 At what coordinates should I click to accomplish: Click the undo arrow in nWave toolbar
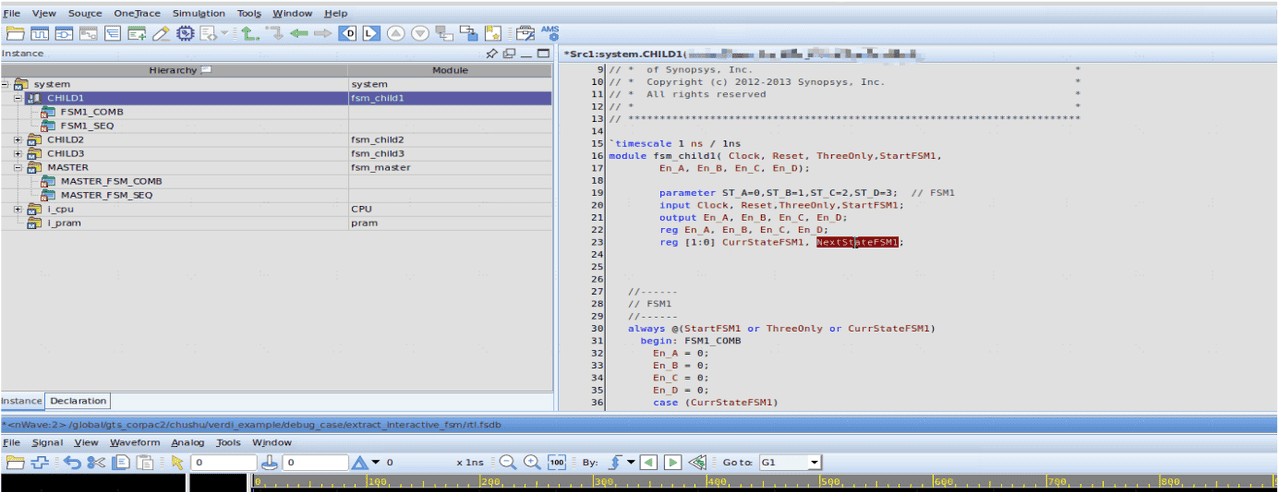[x=71, y=462]
